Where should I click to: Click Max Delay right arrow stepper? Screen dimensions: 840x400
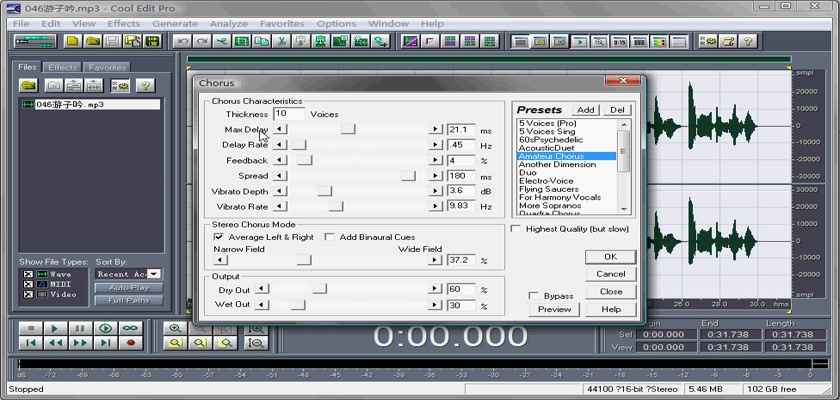point(436,129)
